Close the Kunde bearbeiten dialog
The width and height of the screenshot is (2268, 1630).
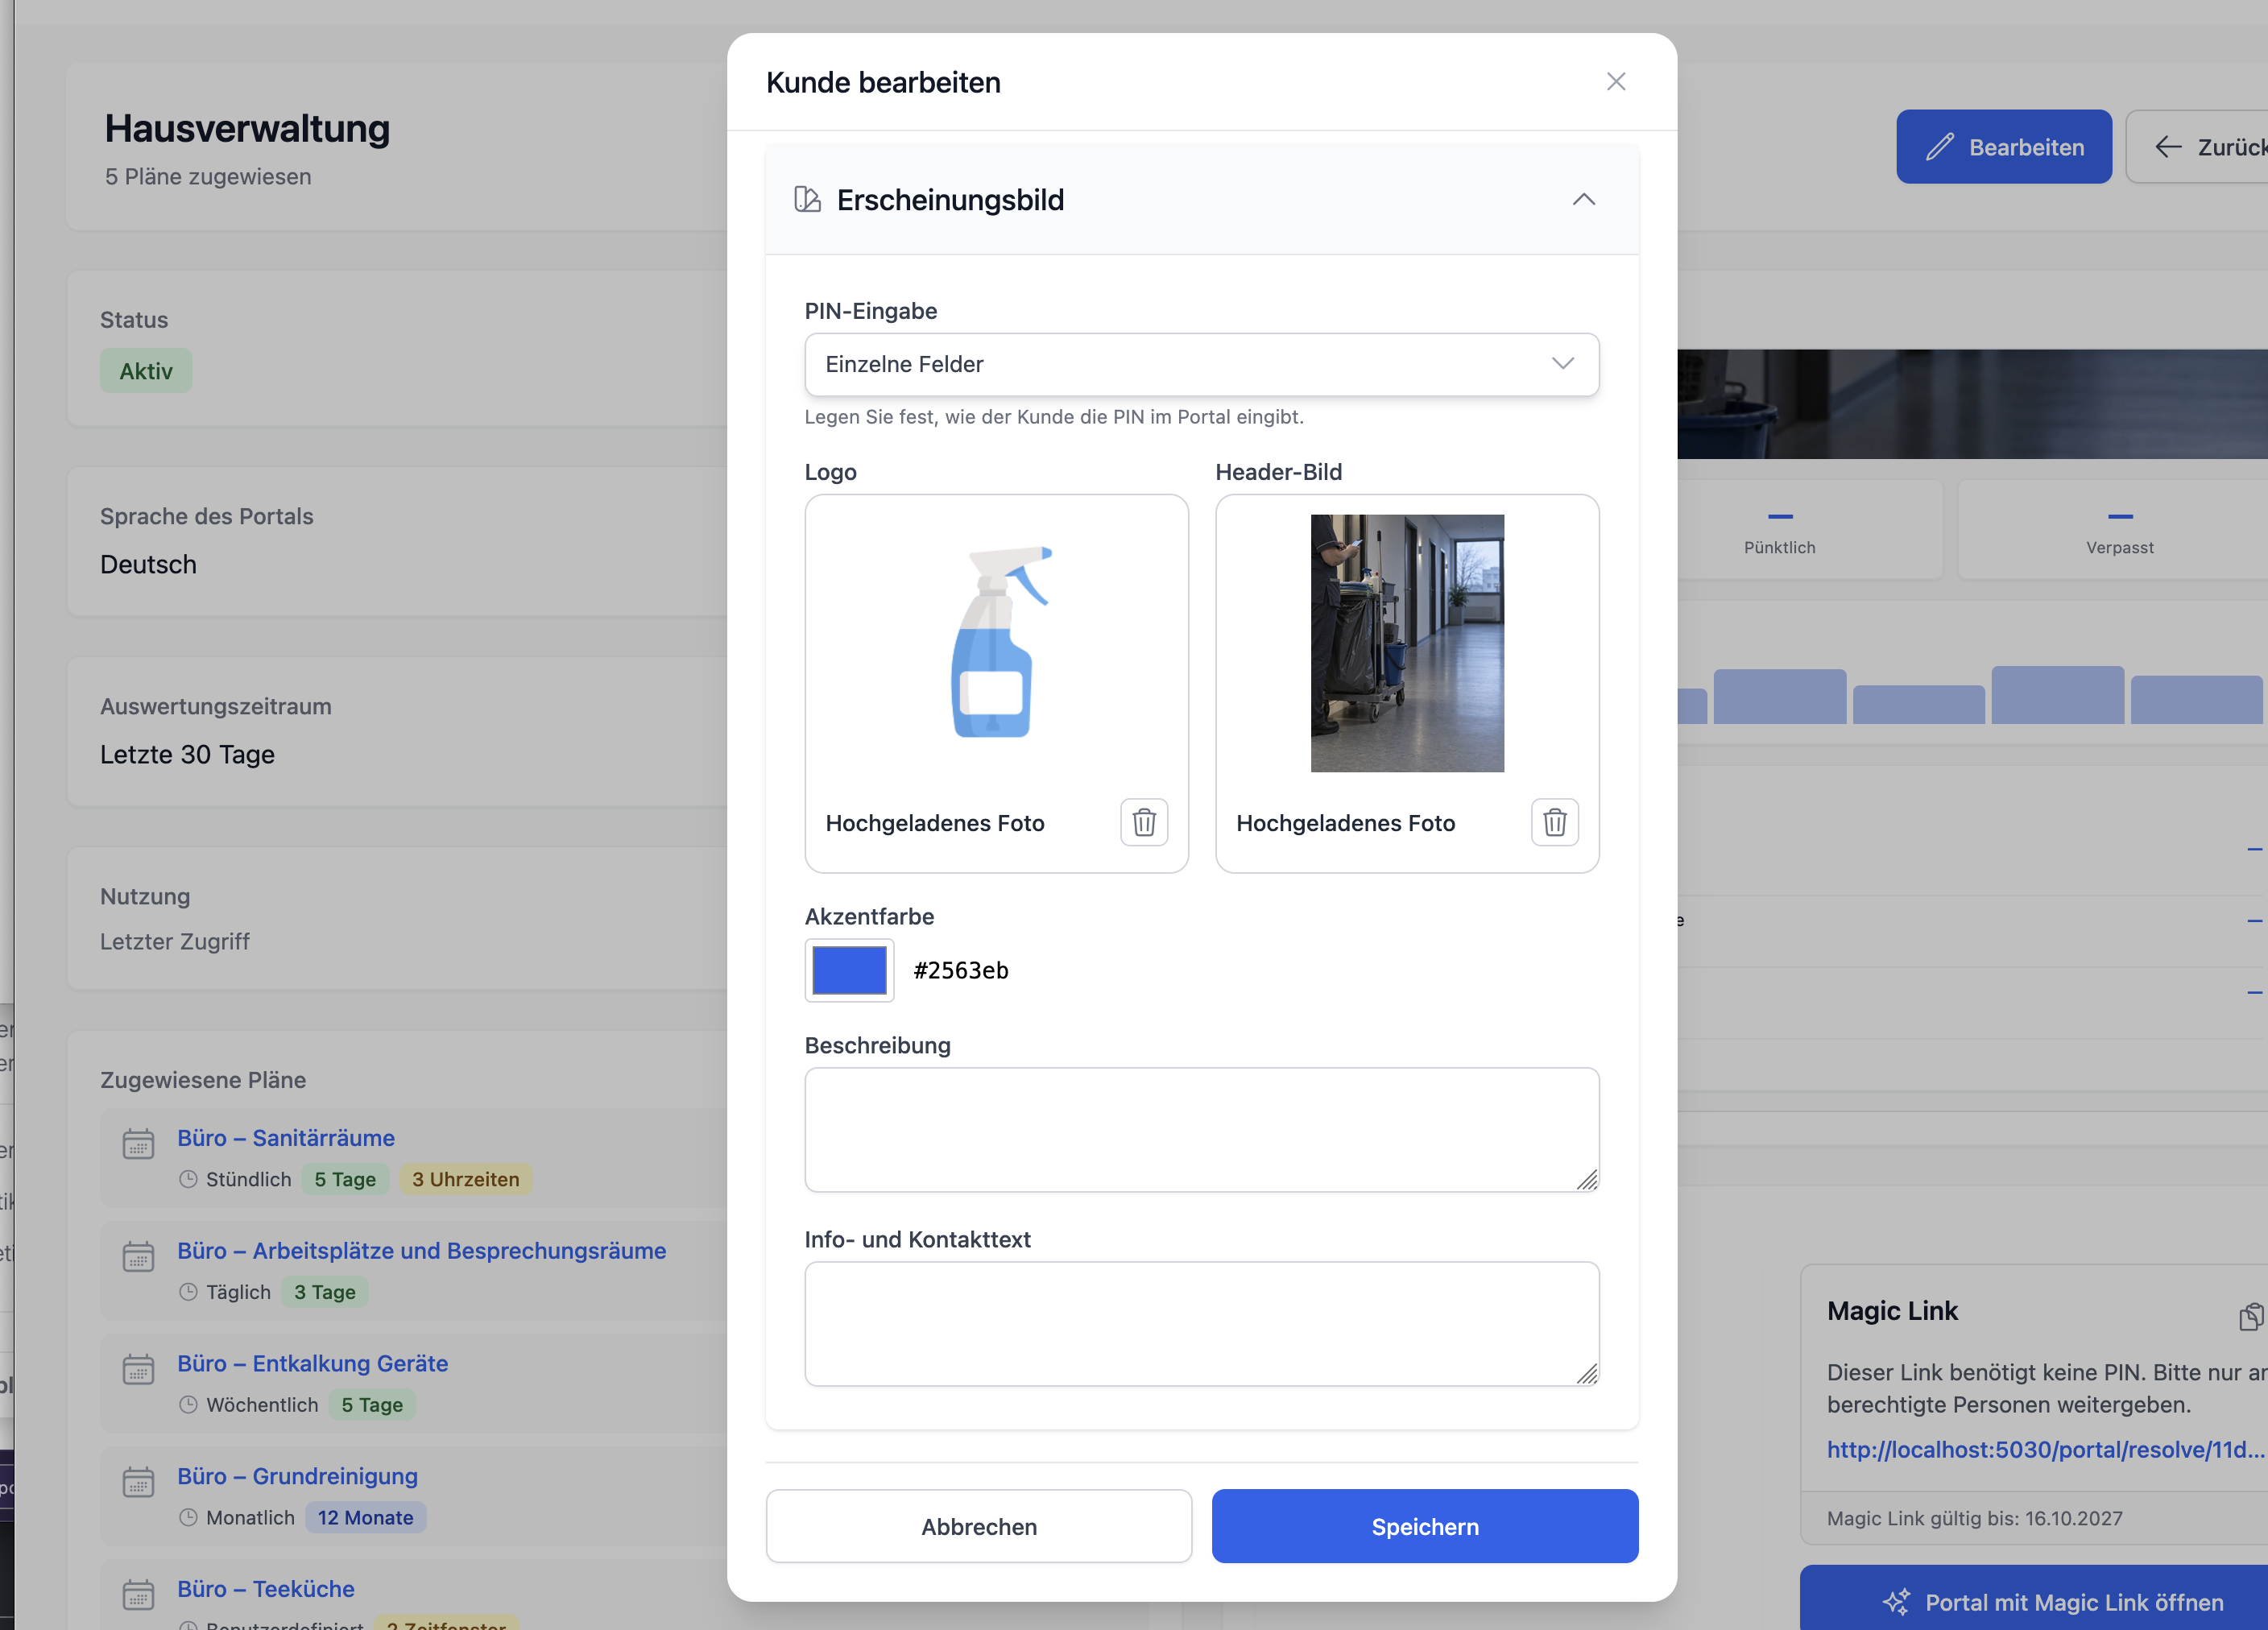pos(1616,82)
